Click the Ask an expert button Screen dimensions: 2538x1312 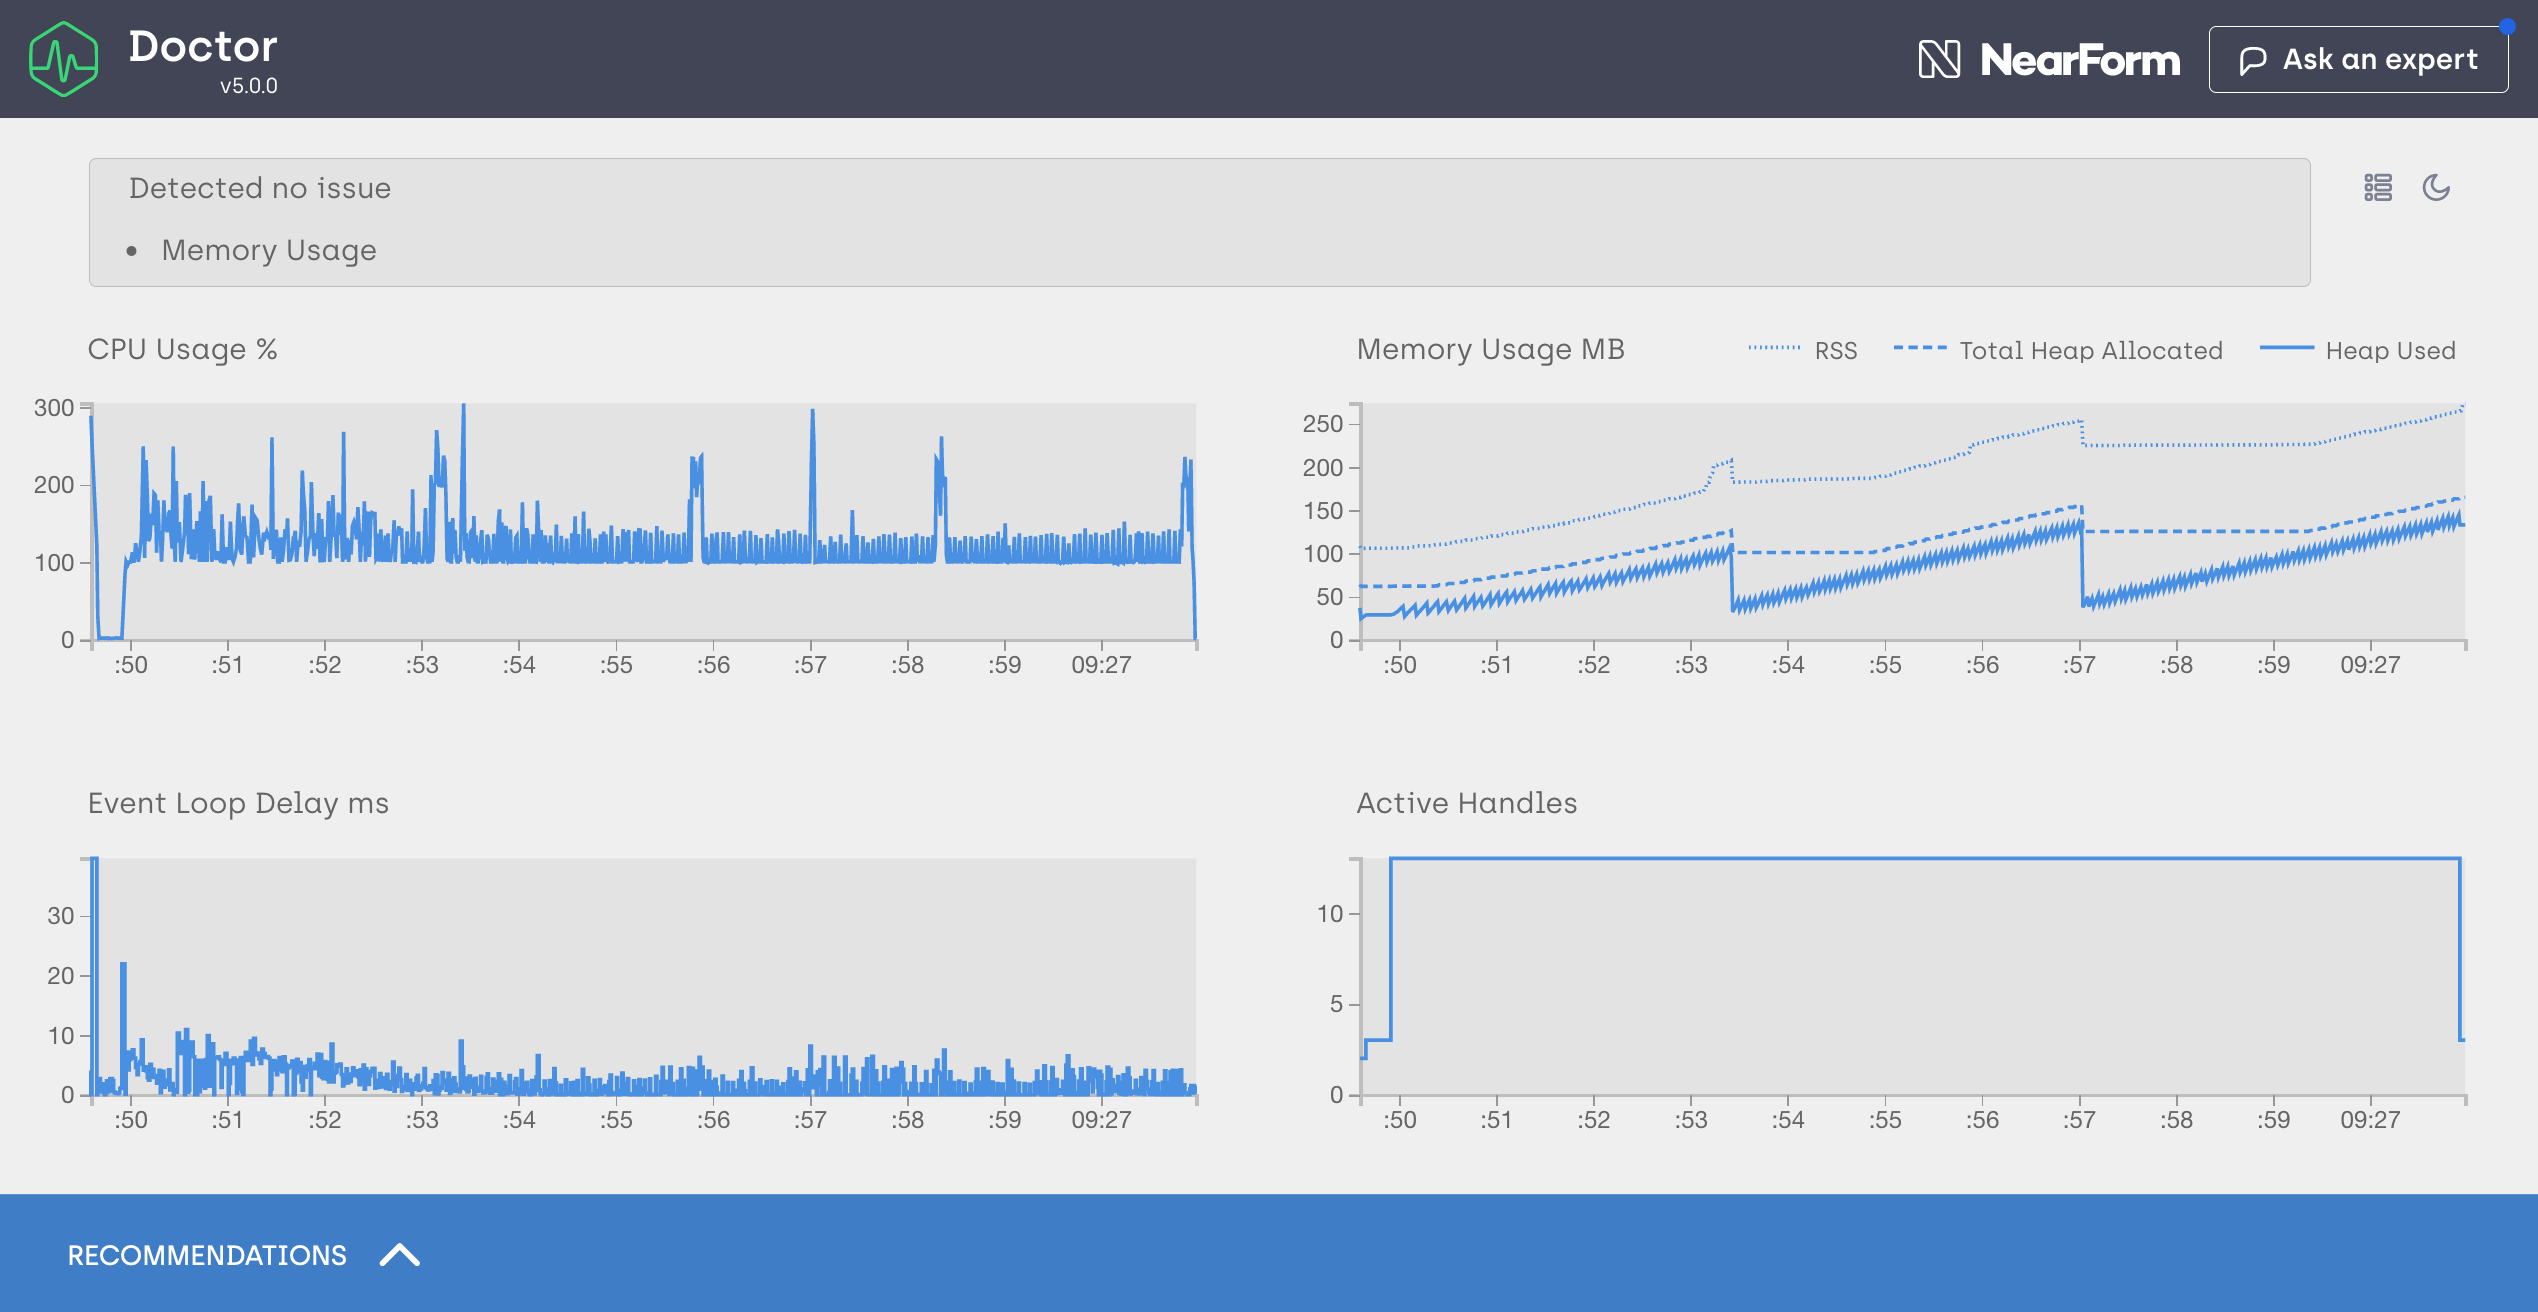(x=2357, y=59)
